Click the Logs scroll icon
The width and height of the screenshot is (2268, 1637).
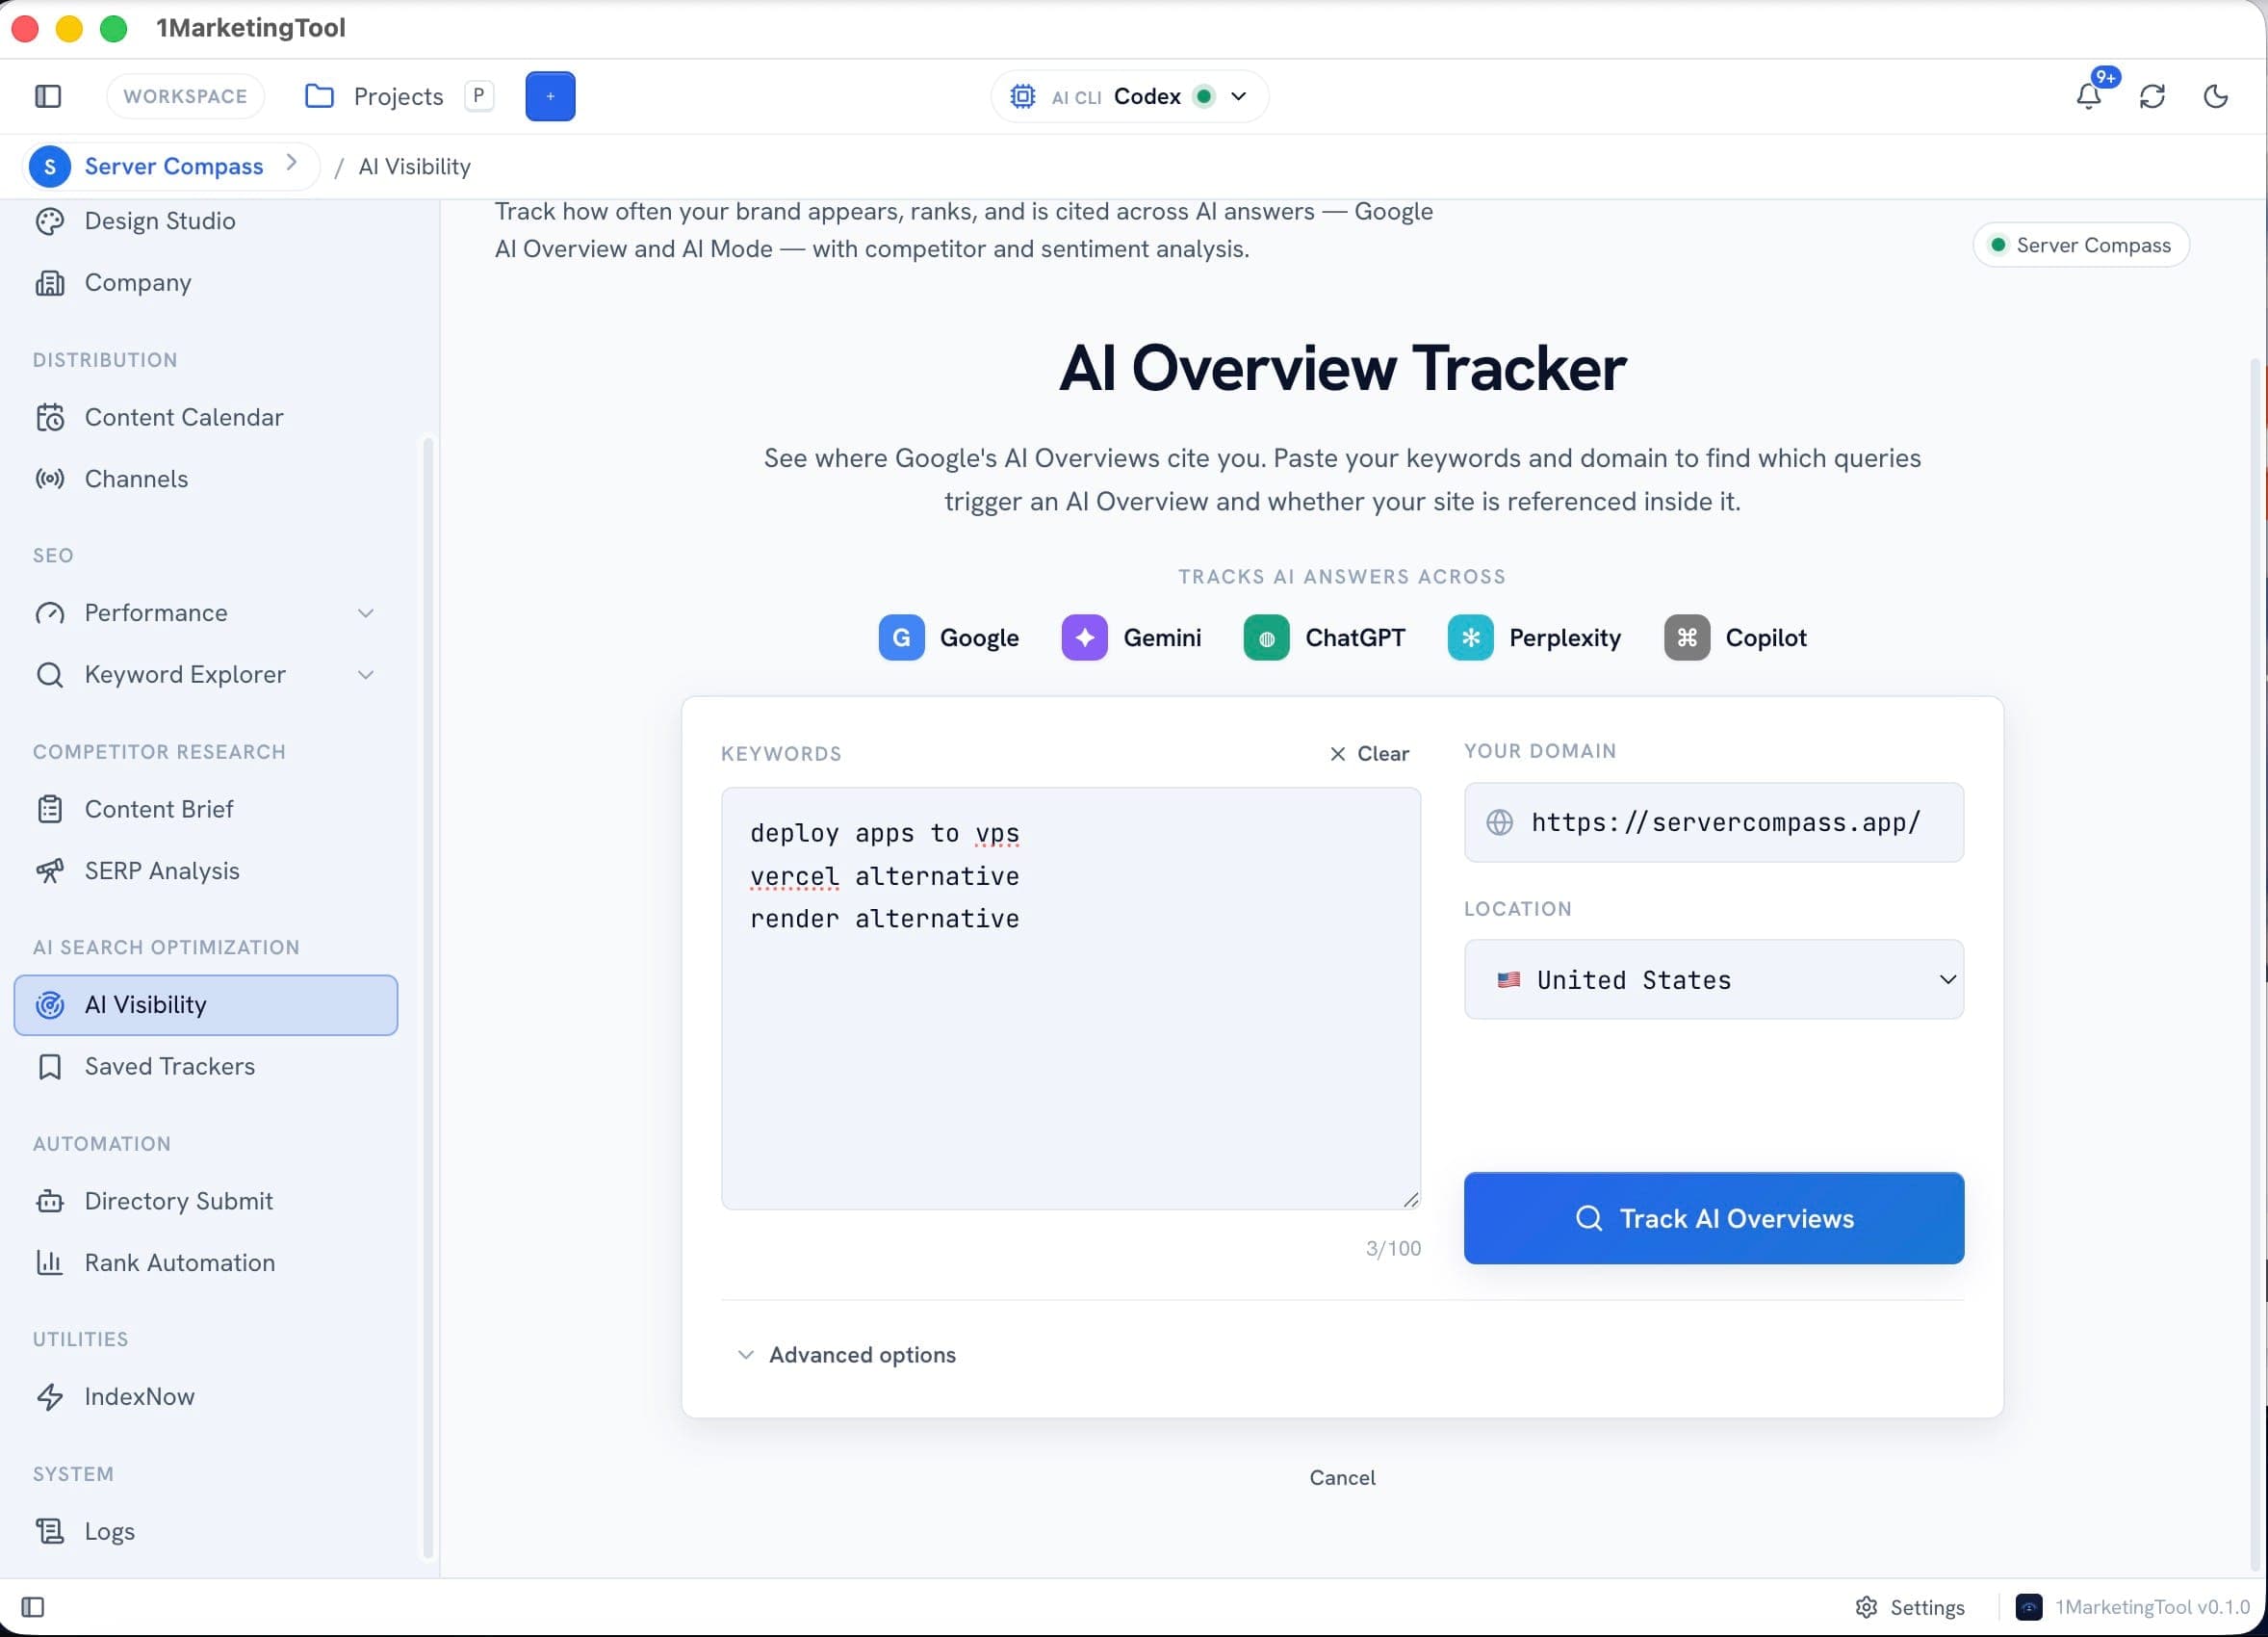50,1531
